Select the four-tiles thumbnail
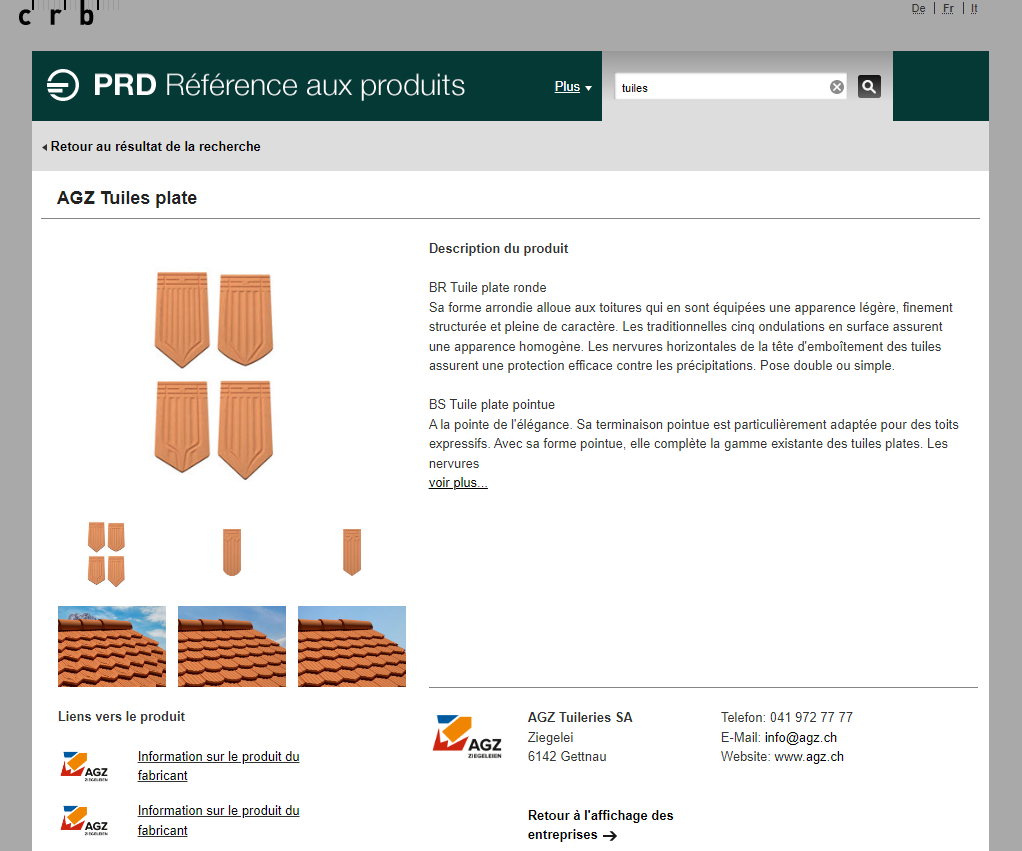The width and height of the screenshot is (1022, 851). click(x=107, y=554)
